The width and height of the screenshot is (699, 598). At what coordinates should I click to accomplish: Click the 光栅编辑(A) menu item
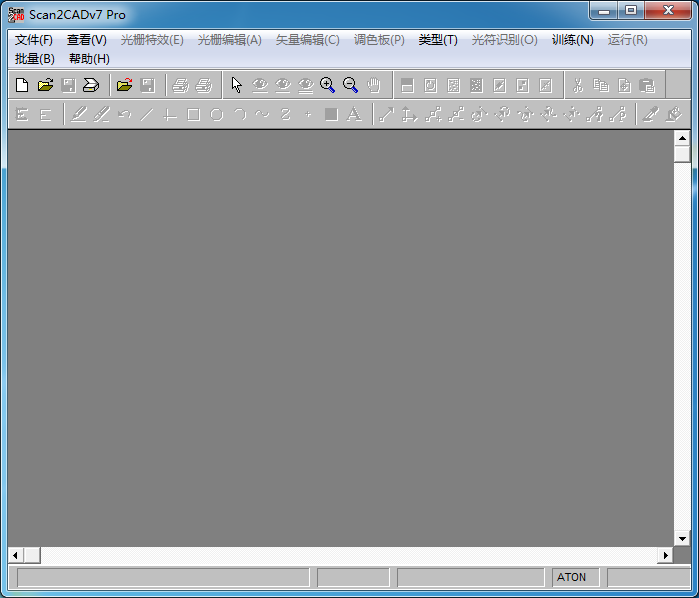[x=230, y=40]
